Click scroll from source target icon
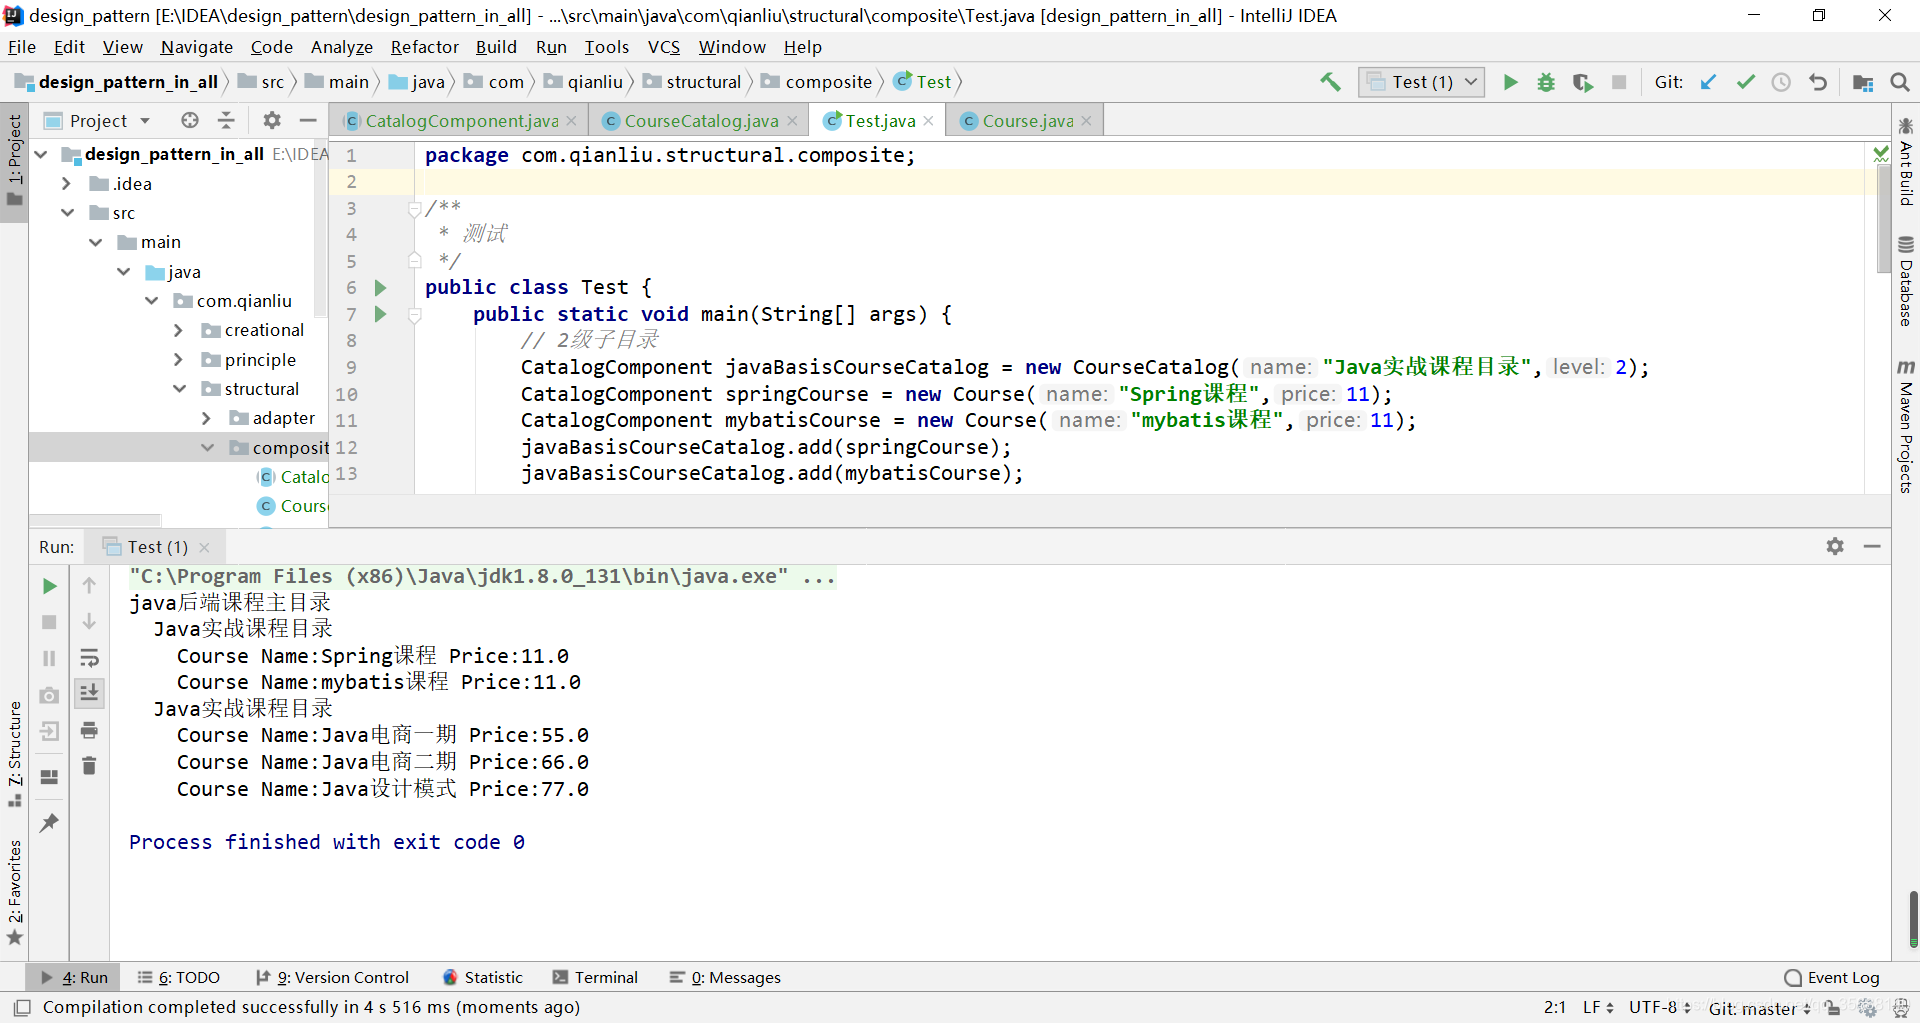This screenshot has width=1920, height=1023. 190,120
